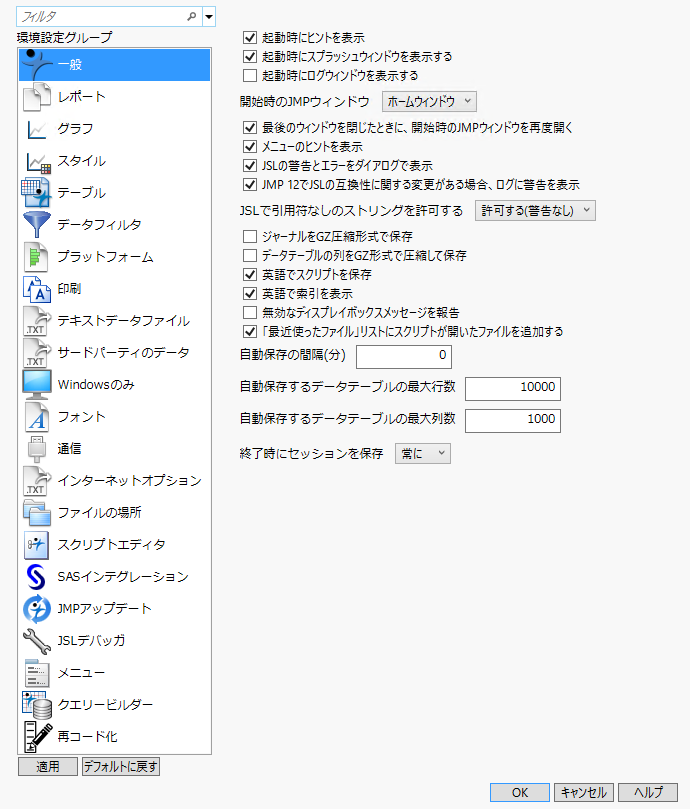Image resolution: width=690 pixels, height=809 pixels.
Task: Open the 再コード化 preferences icon
Action: tap(37, 736)
